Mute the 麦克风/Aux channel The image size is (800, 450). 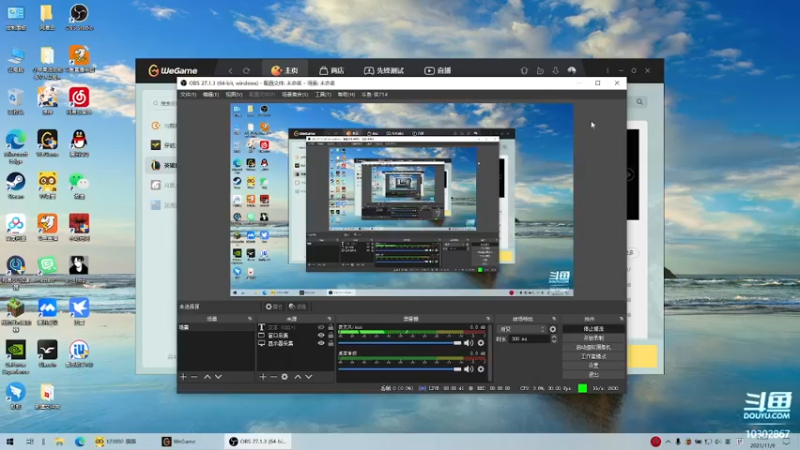click(468, 343)
